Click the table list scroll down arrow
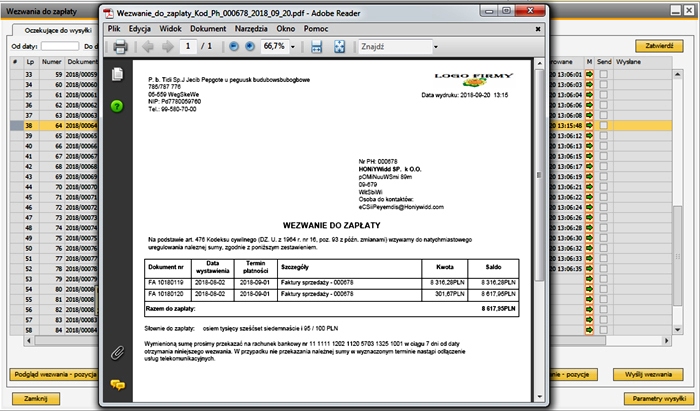The height and width of the screenshot is (411, 700). click(x=678, y=330)
